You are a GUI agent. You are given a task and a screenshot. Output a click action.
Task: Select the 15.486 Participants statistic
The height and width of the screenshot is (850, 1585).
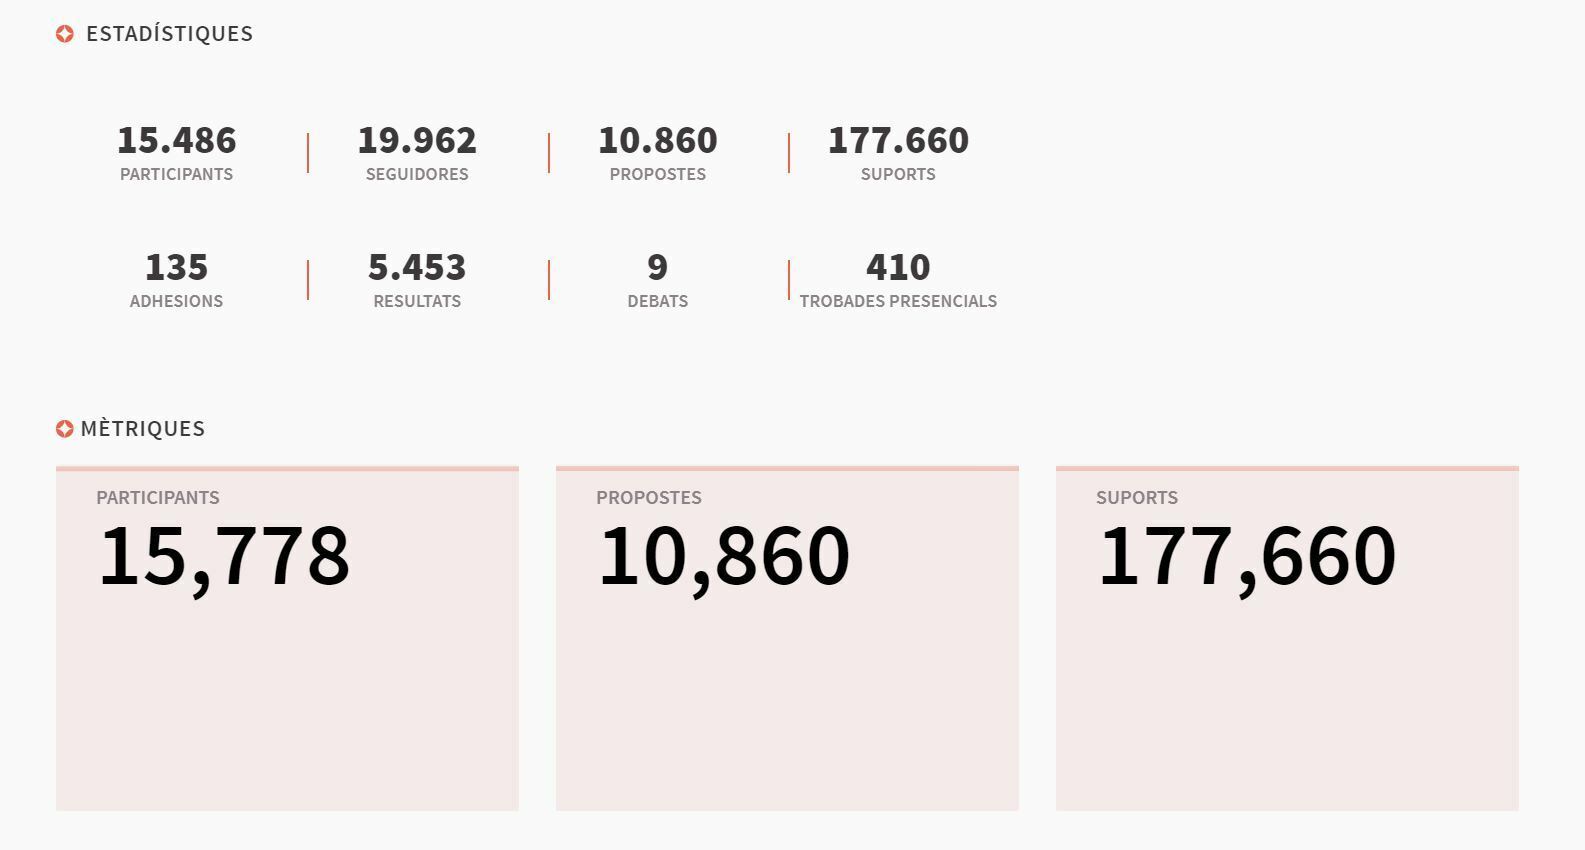(177, 152)
